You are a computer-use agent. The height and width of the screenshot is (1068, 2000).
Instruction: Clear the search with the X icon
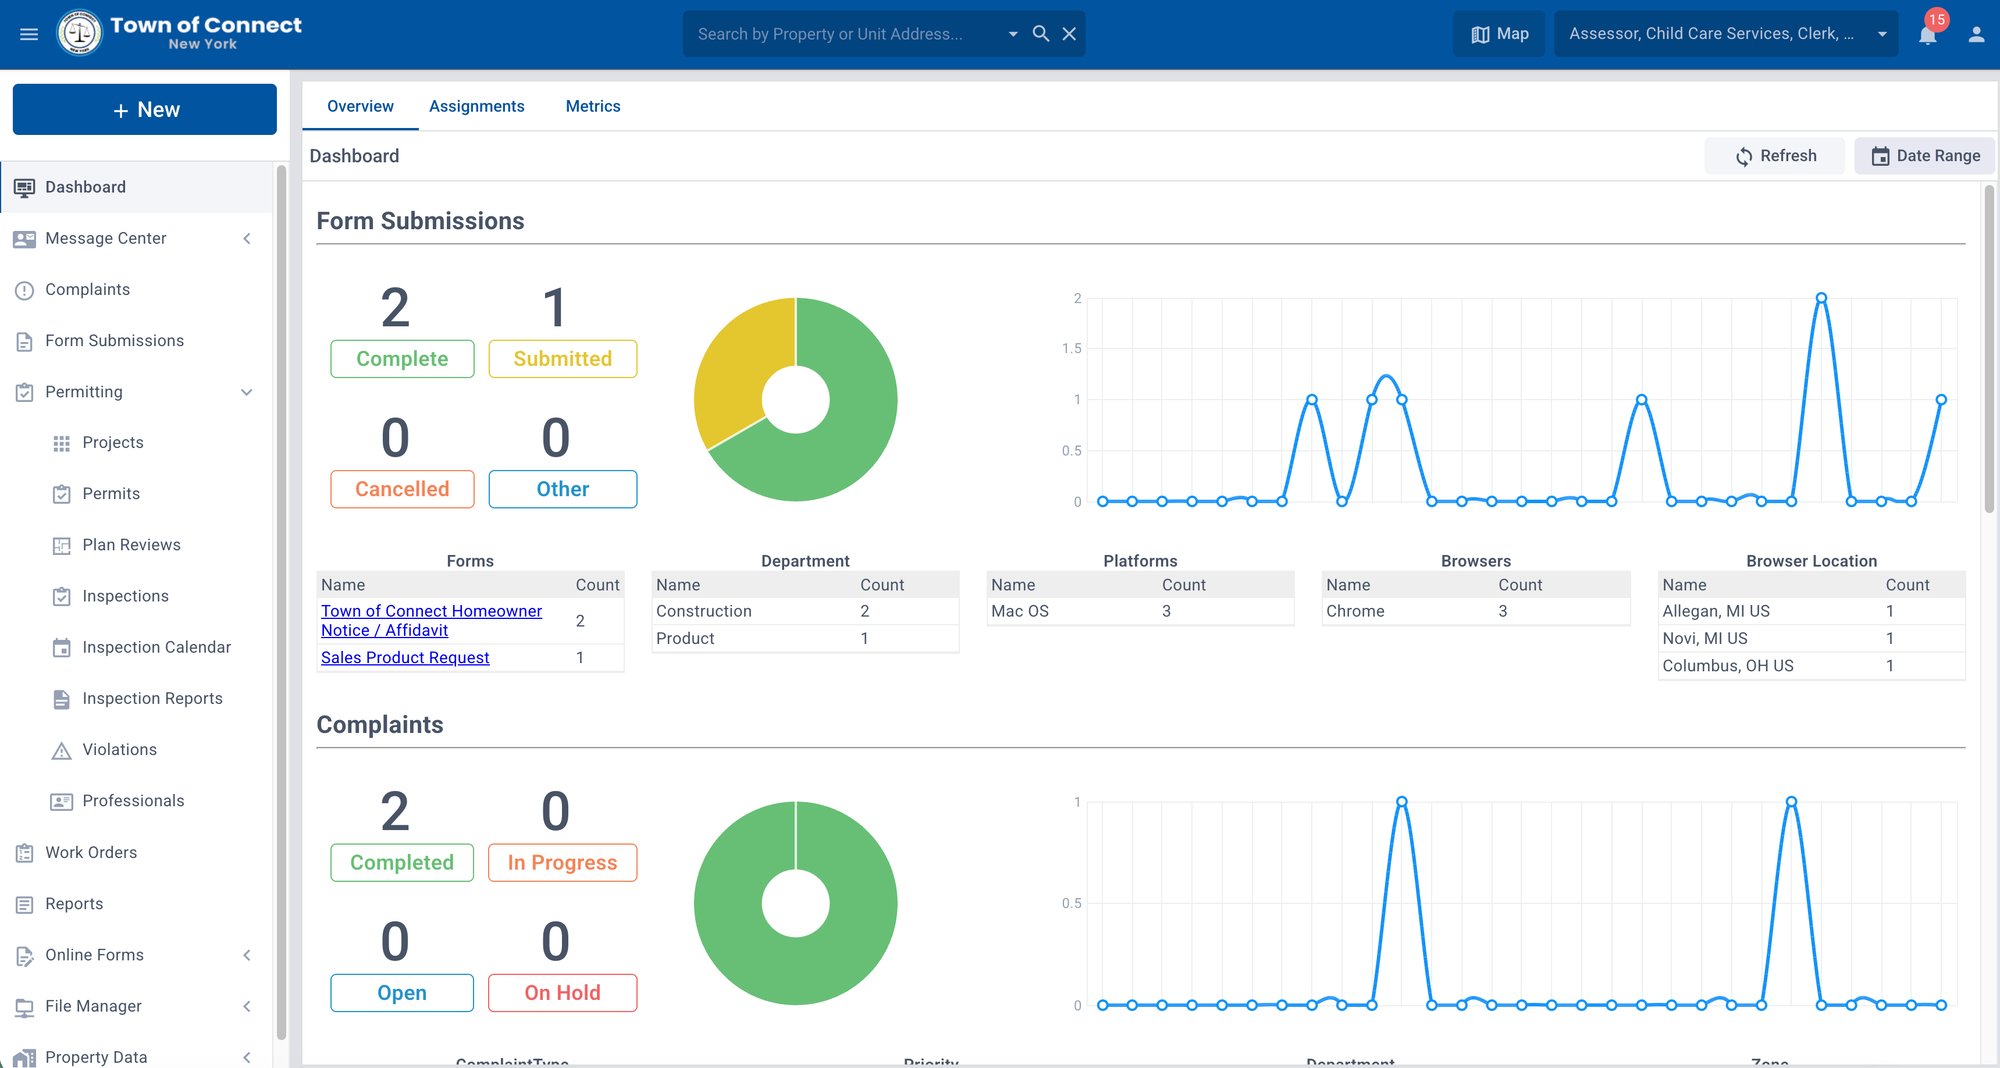pos(1069,34)
